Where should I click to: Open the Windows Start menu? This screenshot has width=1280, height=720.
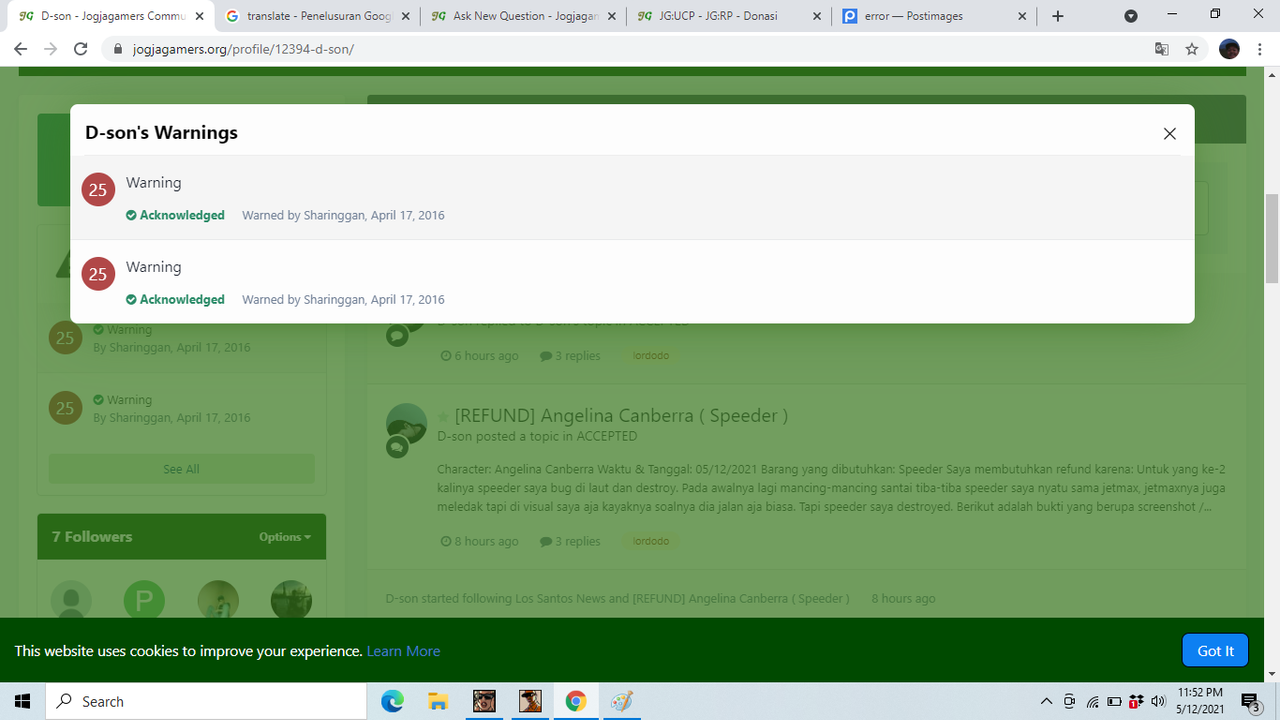coord(22,701)
